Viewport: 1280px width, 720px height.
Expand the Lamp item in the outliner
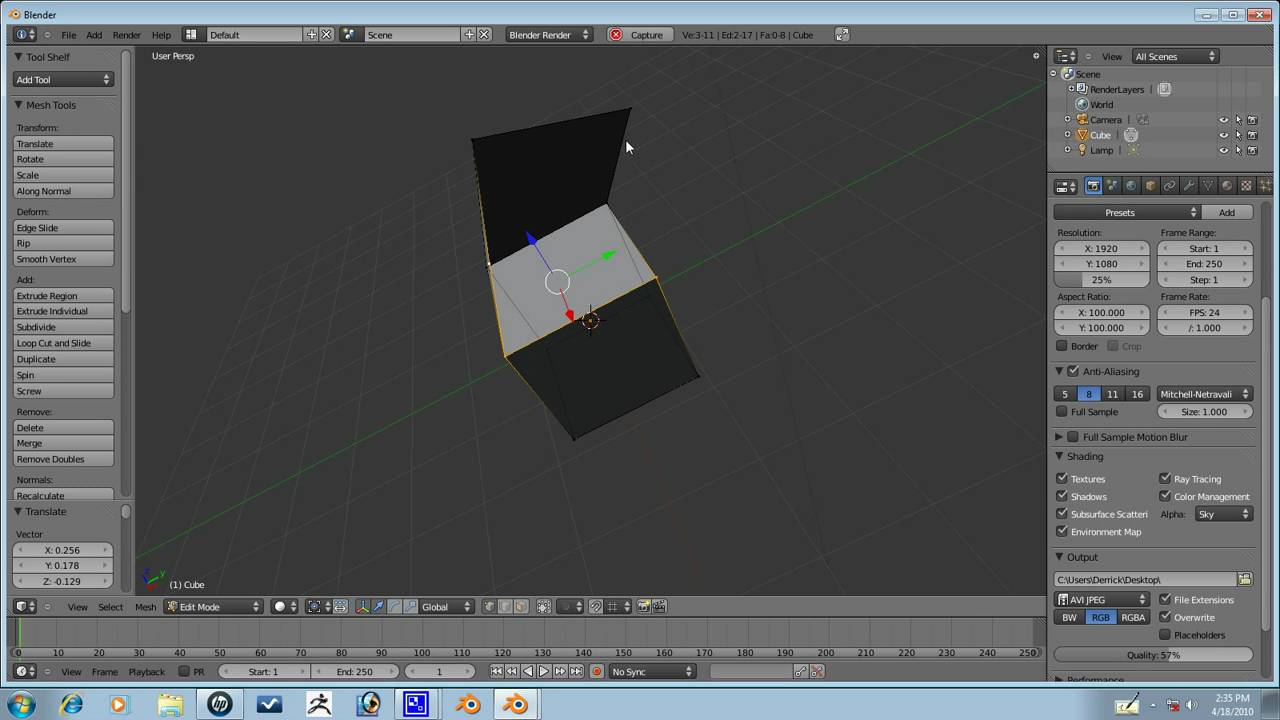coord(1067,150)
